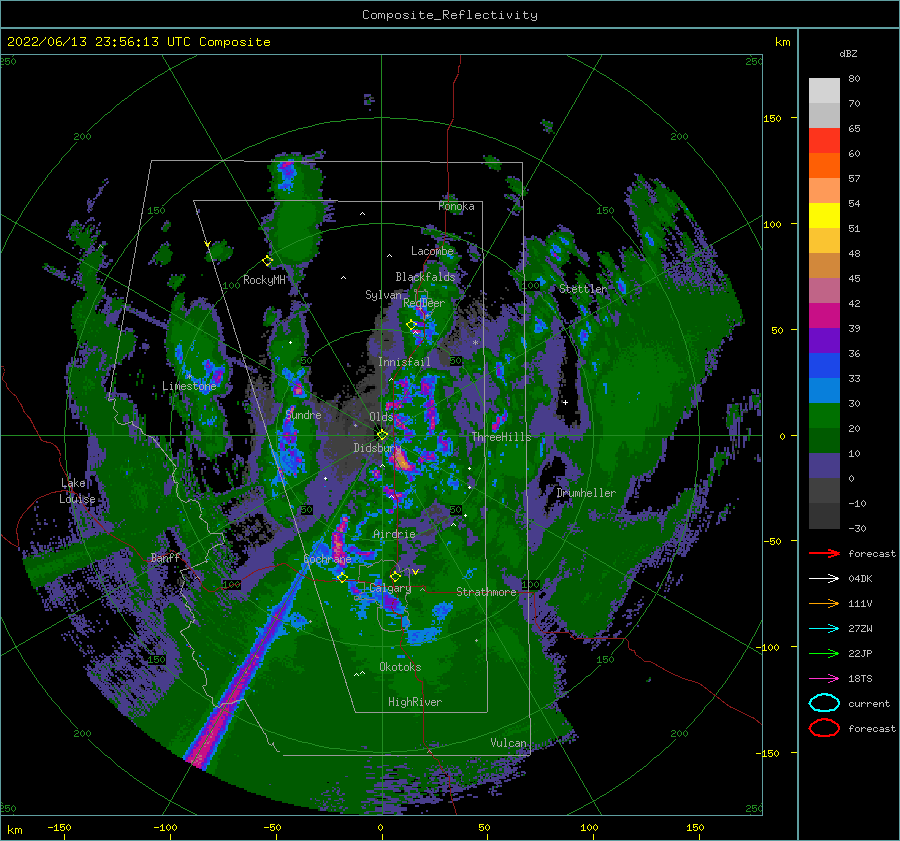Click the Strathmore city label

[x=487, y=592]
